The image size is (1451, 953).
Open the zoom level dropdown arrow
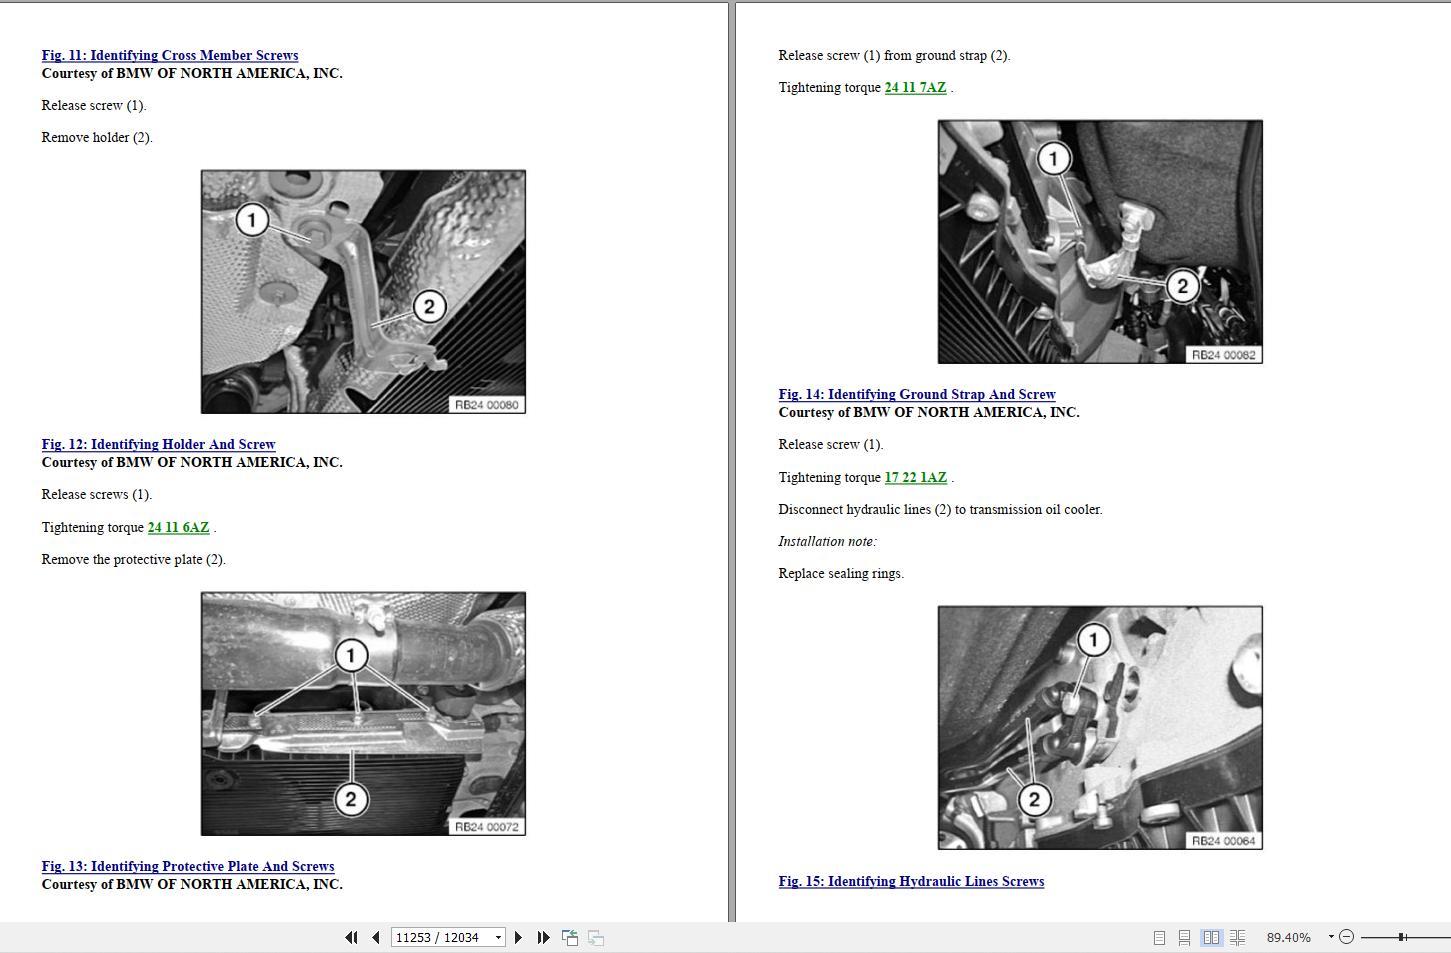[x=1331, y=937]
